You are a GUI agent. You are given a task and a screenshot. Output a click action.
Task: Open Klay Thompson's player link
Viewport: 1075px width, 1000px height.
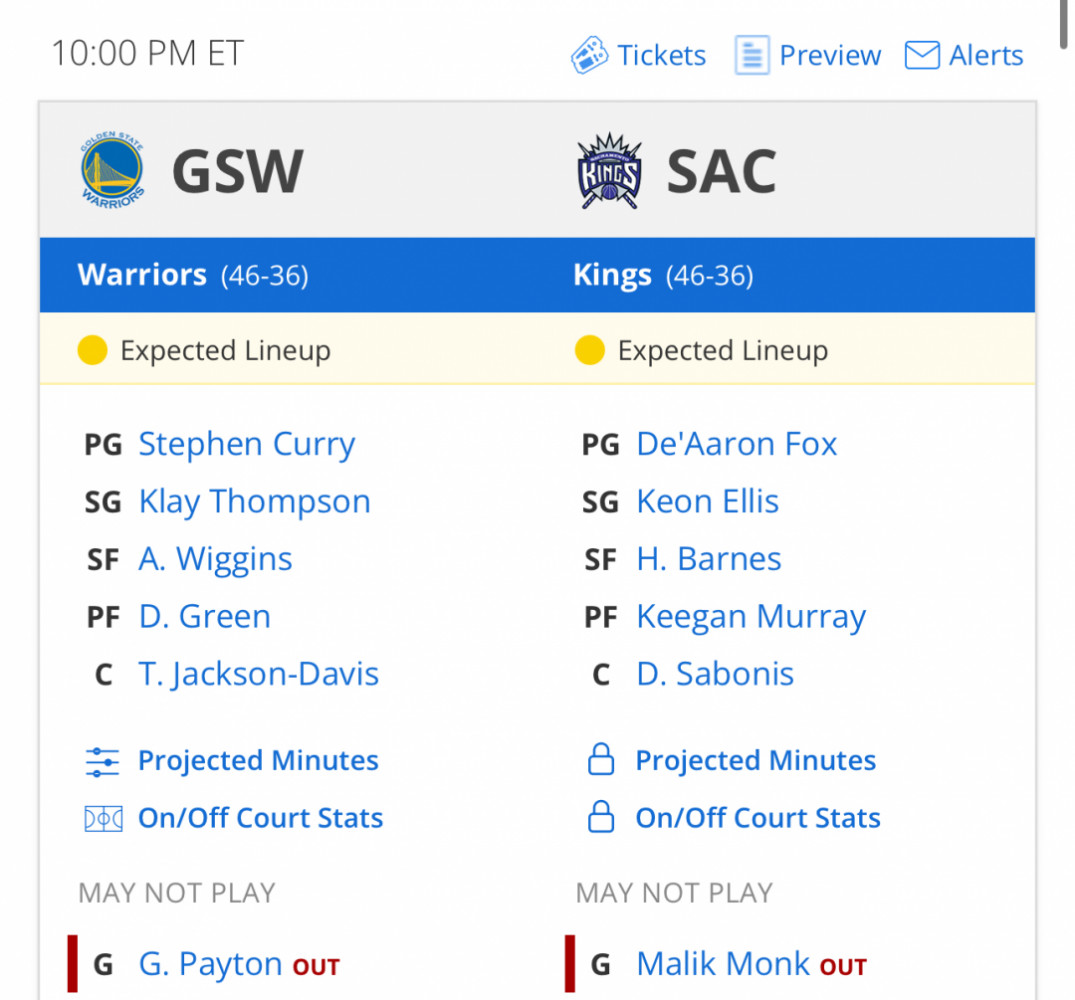tap(254, 502)
